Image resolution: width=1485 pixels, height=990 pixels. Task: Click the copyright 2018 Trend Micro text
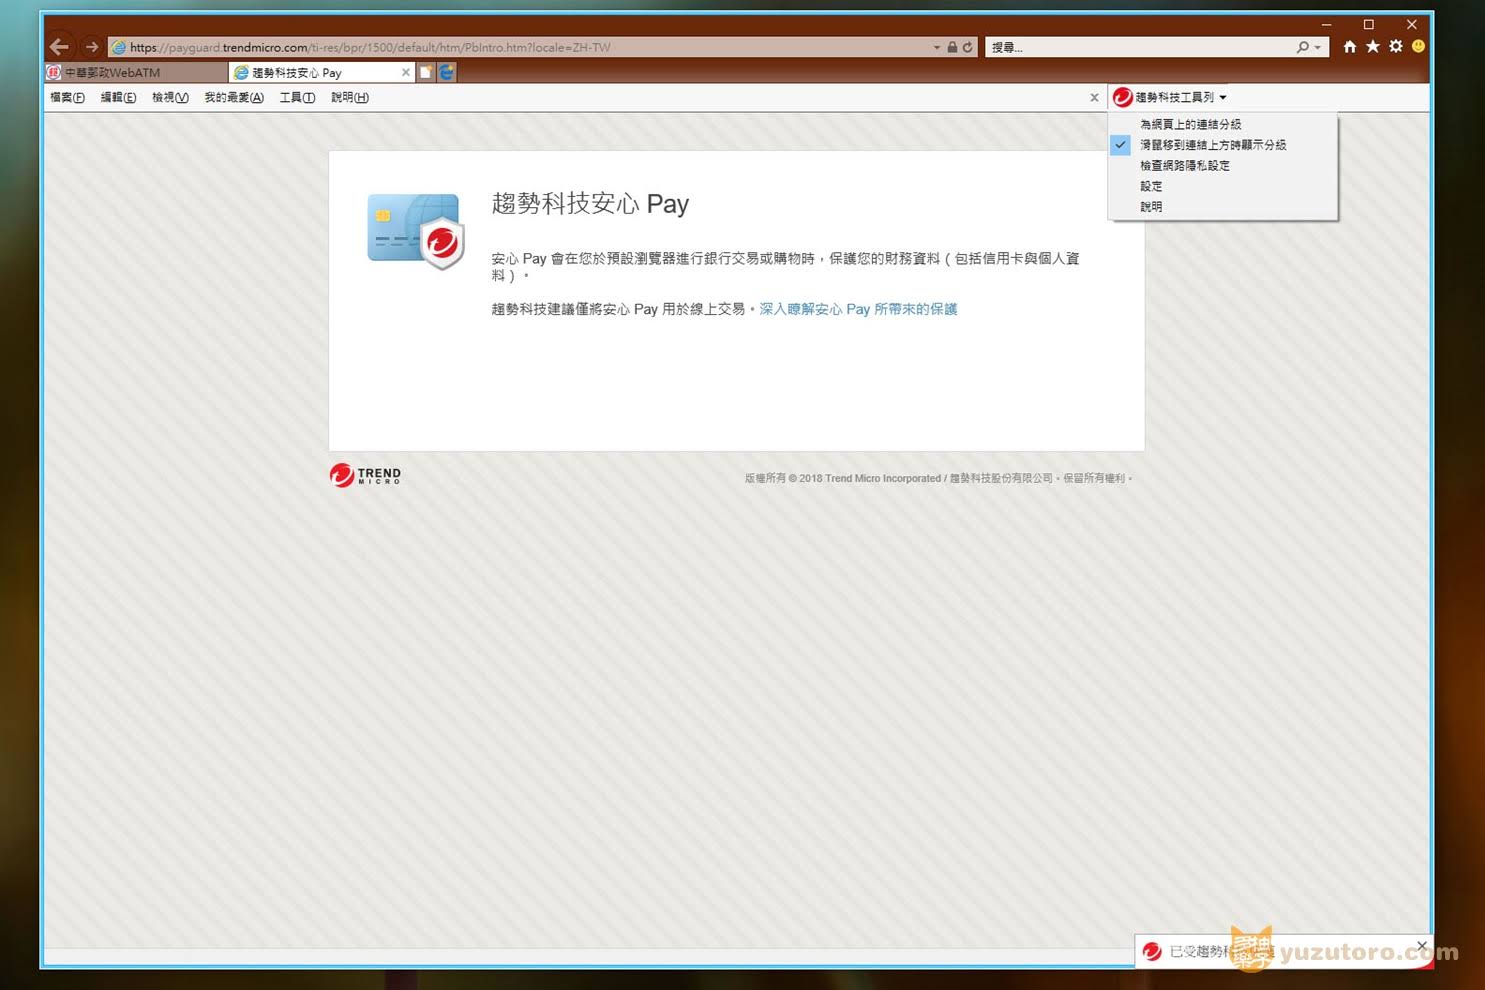click(938, 478)
